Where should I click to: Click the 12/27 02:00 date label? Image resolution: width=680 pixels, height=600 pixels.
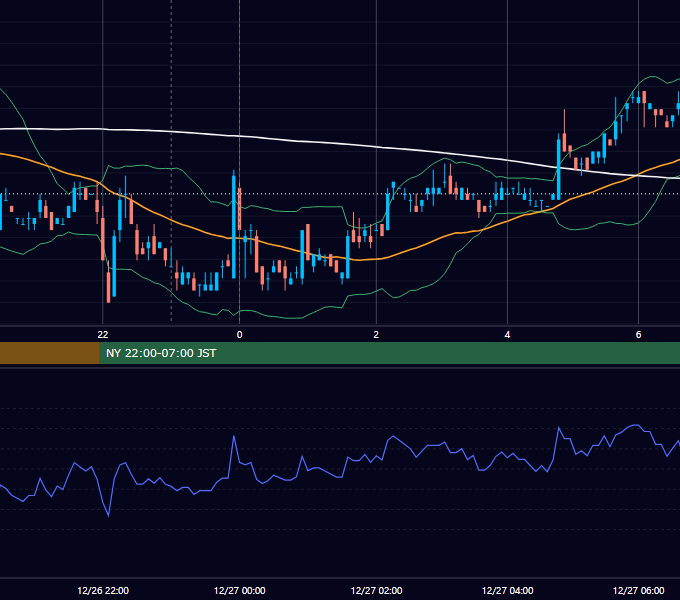(376, 590)
